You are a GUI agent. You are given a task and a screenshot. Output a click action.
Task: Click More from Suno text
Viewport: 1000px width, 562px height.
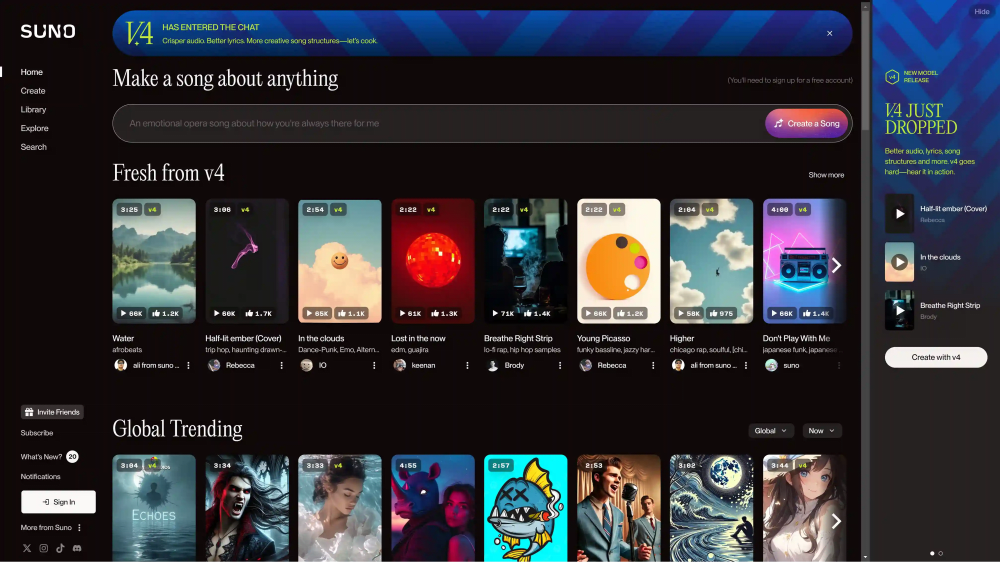[46, 528]
